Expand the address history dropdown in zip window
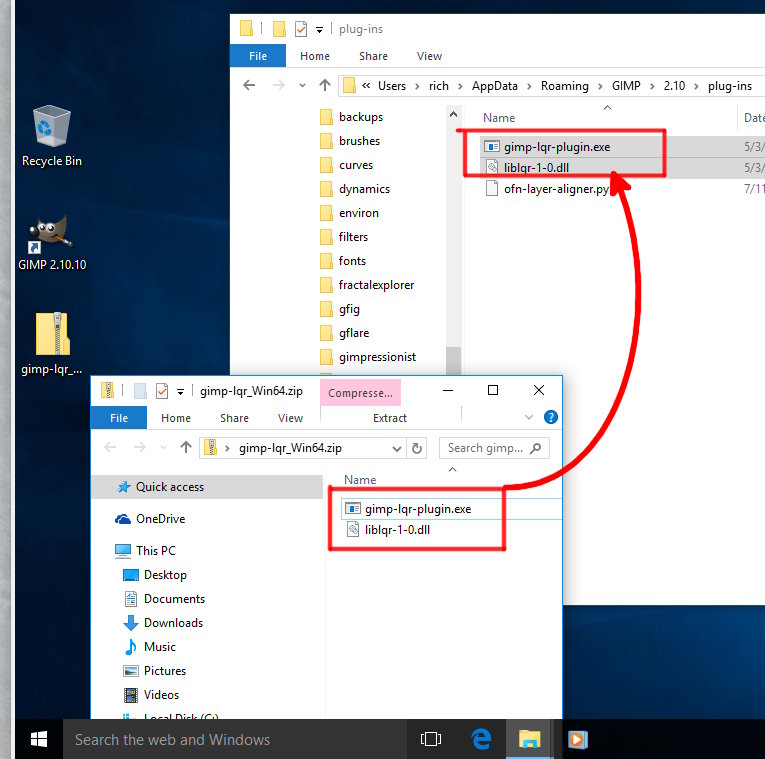The image size is (765, 759). tap(397, 449)
